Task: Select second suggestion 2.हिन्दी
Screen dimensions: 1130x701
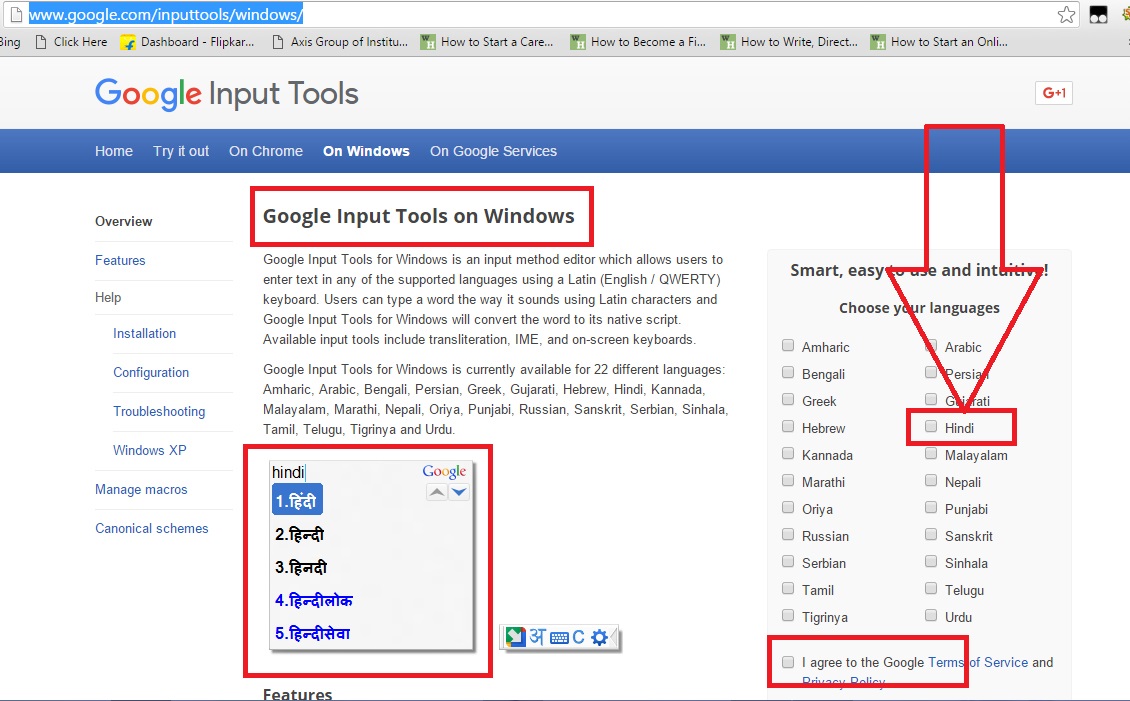Action: [299, 534]
